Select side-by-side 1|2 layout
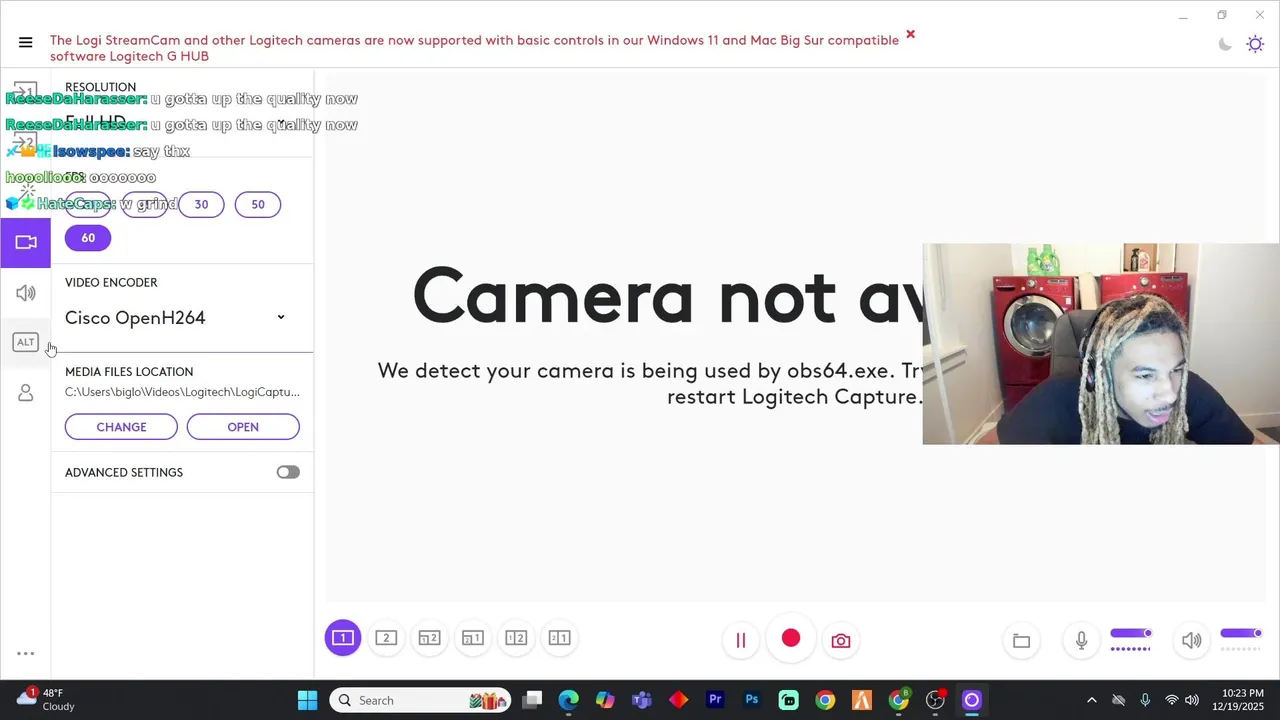Viewport: 1280px width, 720px height. tap(516, 638)
